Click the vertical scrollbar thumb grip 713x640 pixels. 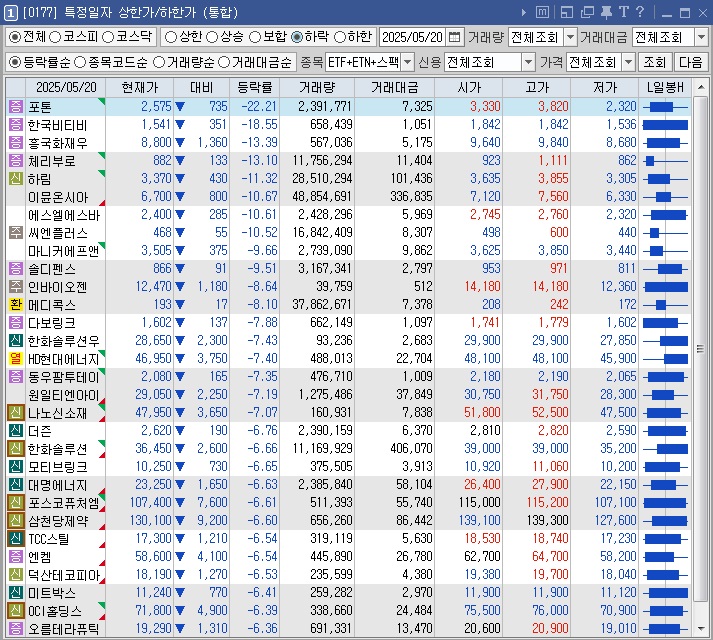pos(700,349)
